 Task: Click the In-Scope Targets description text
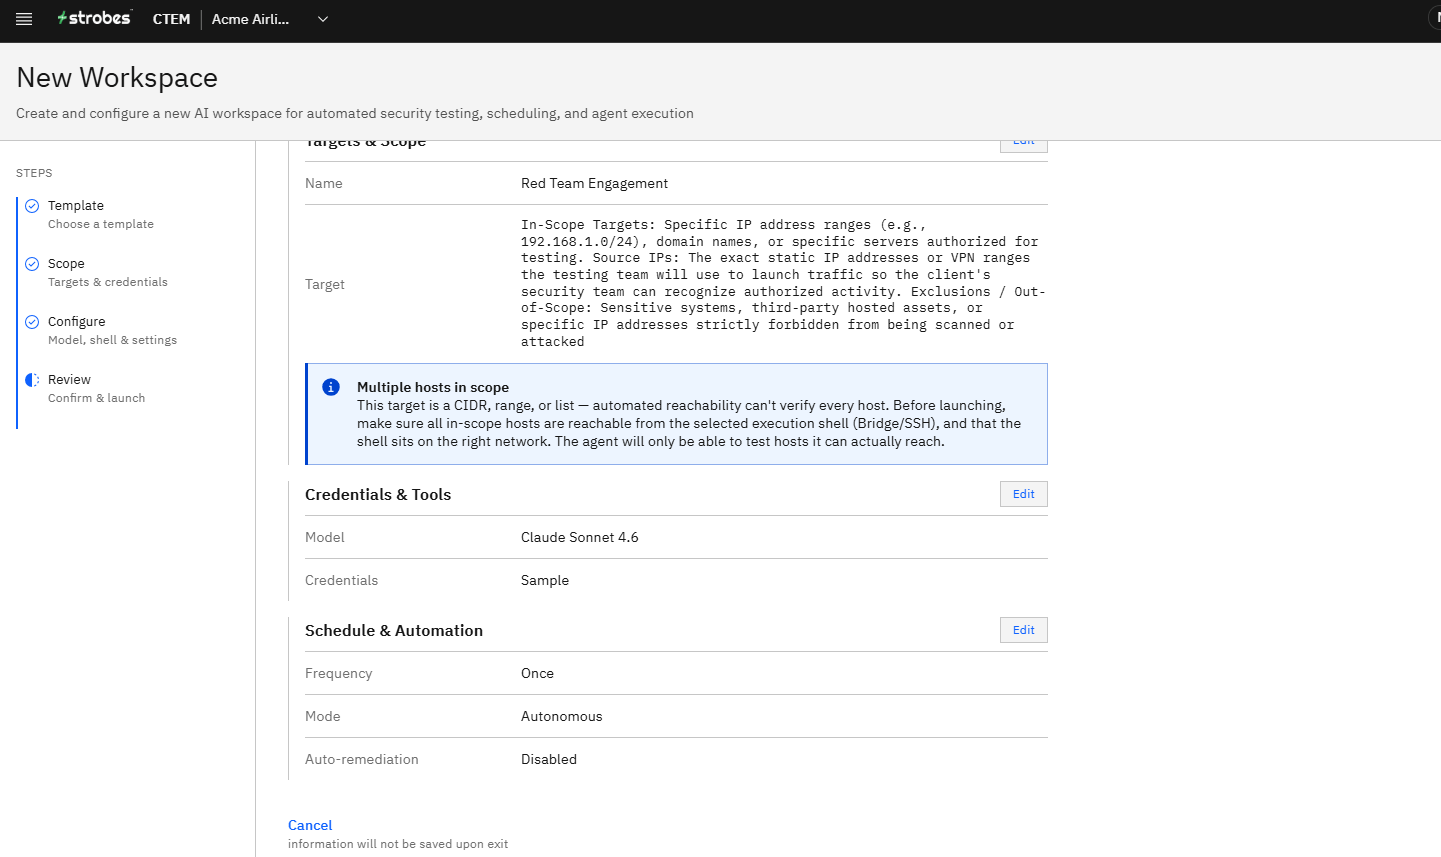(x=783, y=283)
